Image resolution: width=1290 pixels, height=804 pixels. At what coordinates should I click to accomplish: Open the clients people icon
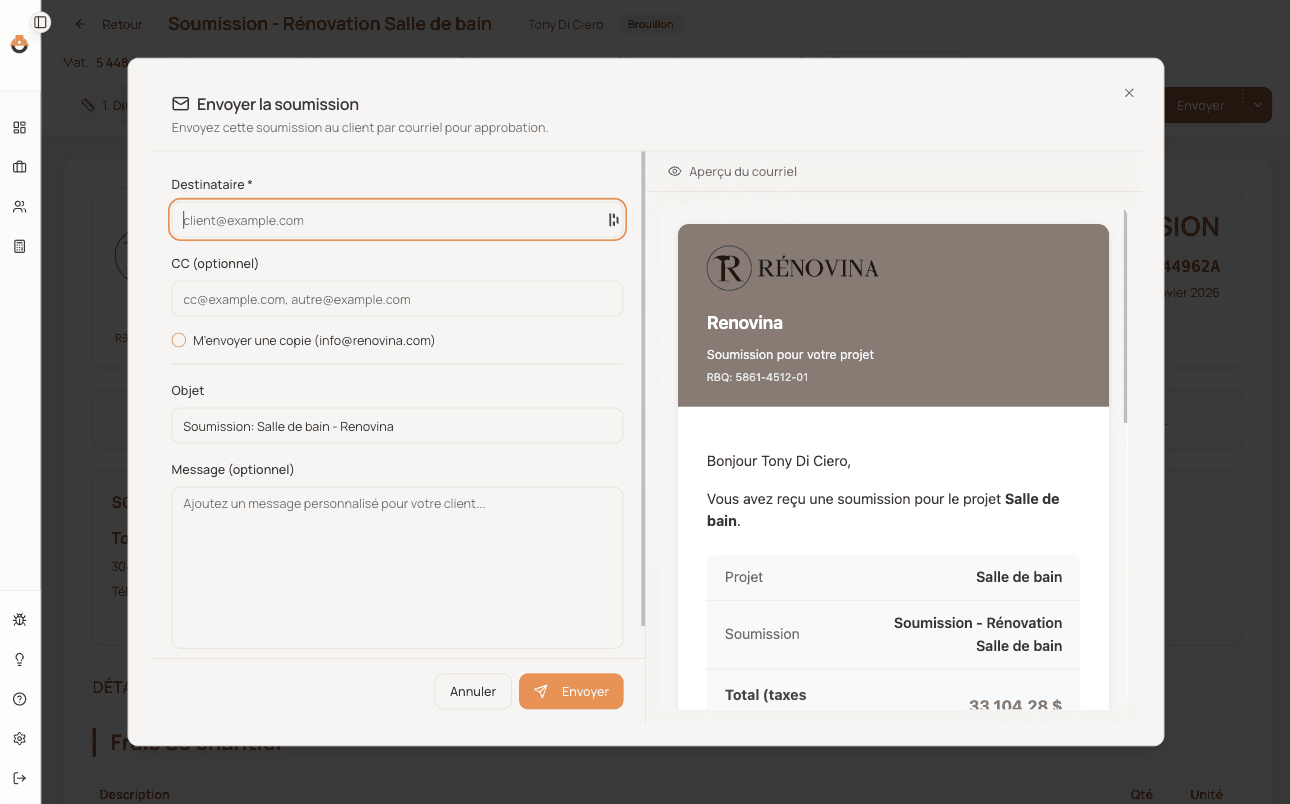tap(19, 207)
